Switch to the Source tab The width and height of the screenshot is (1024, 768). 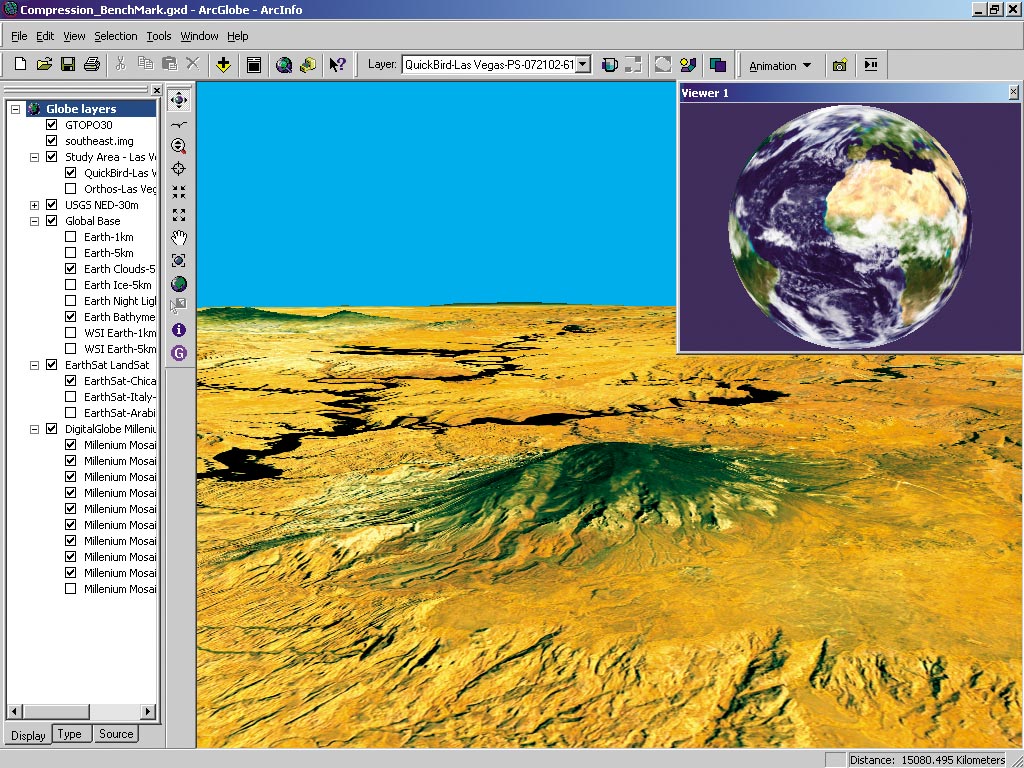pos(116,734)
